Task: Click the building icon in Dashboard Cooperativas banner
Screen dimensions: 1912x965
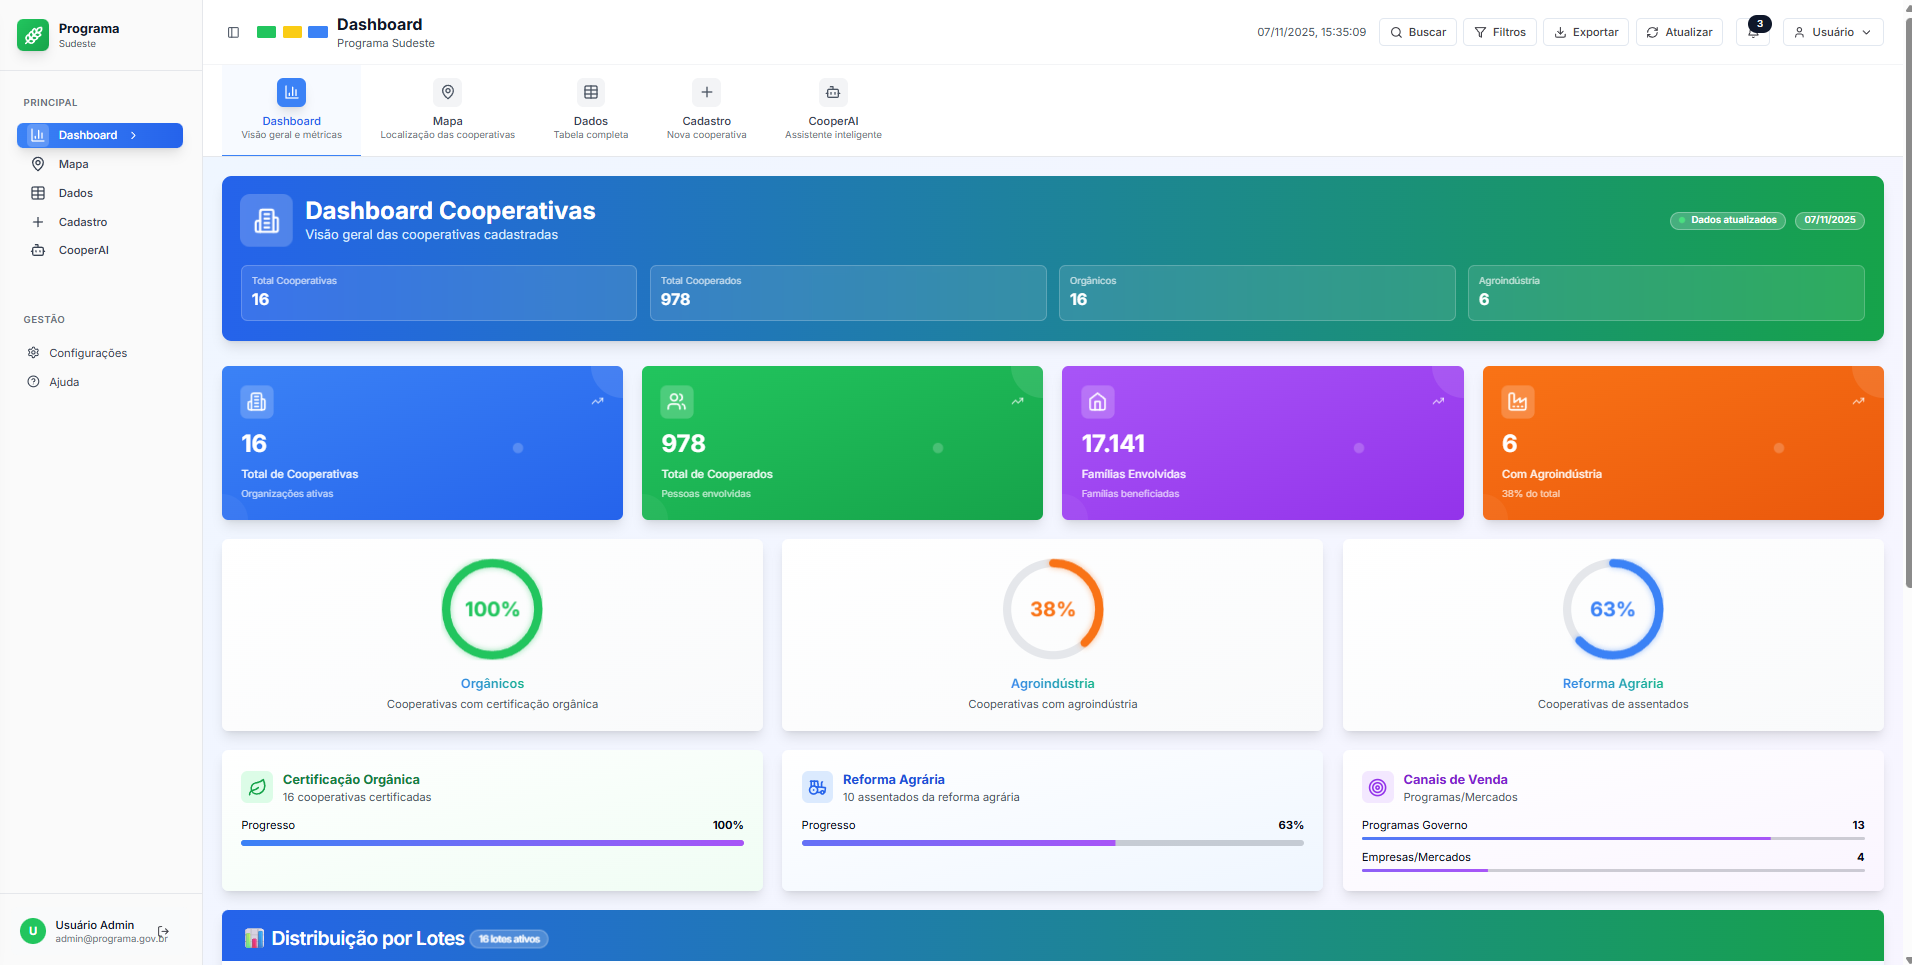Action: (266, 220)
